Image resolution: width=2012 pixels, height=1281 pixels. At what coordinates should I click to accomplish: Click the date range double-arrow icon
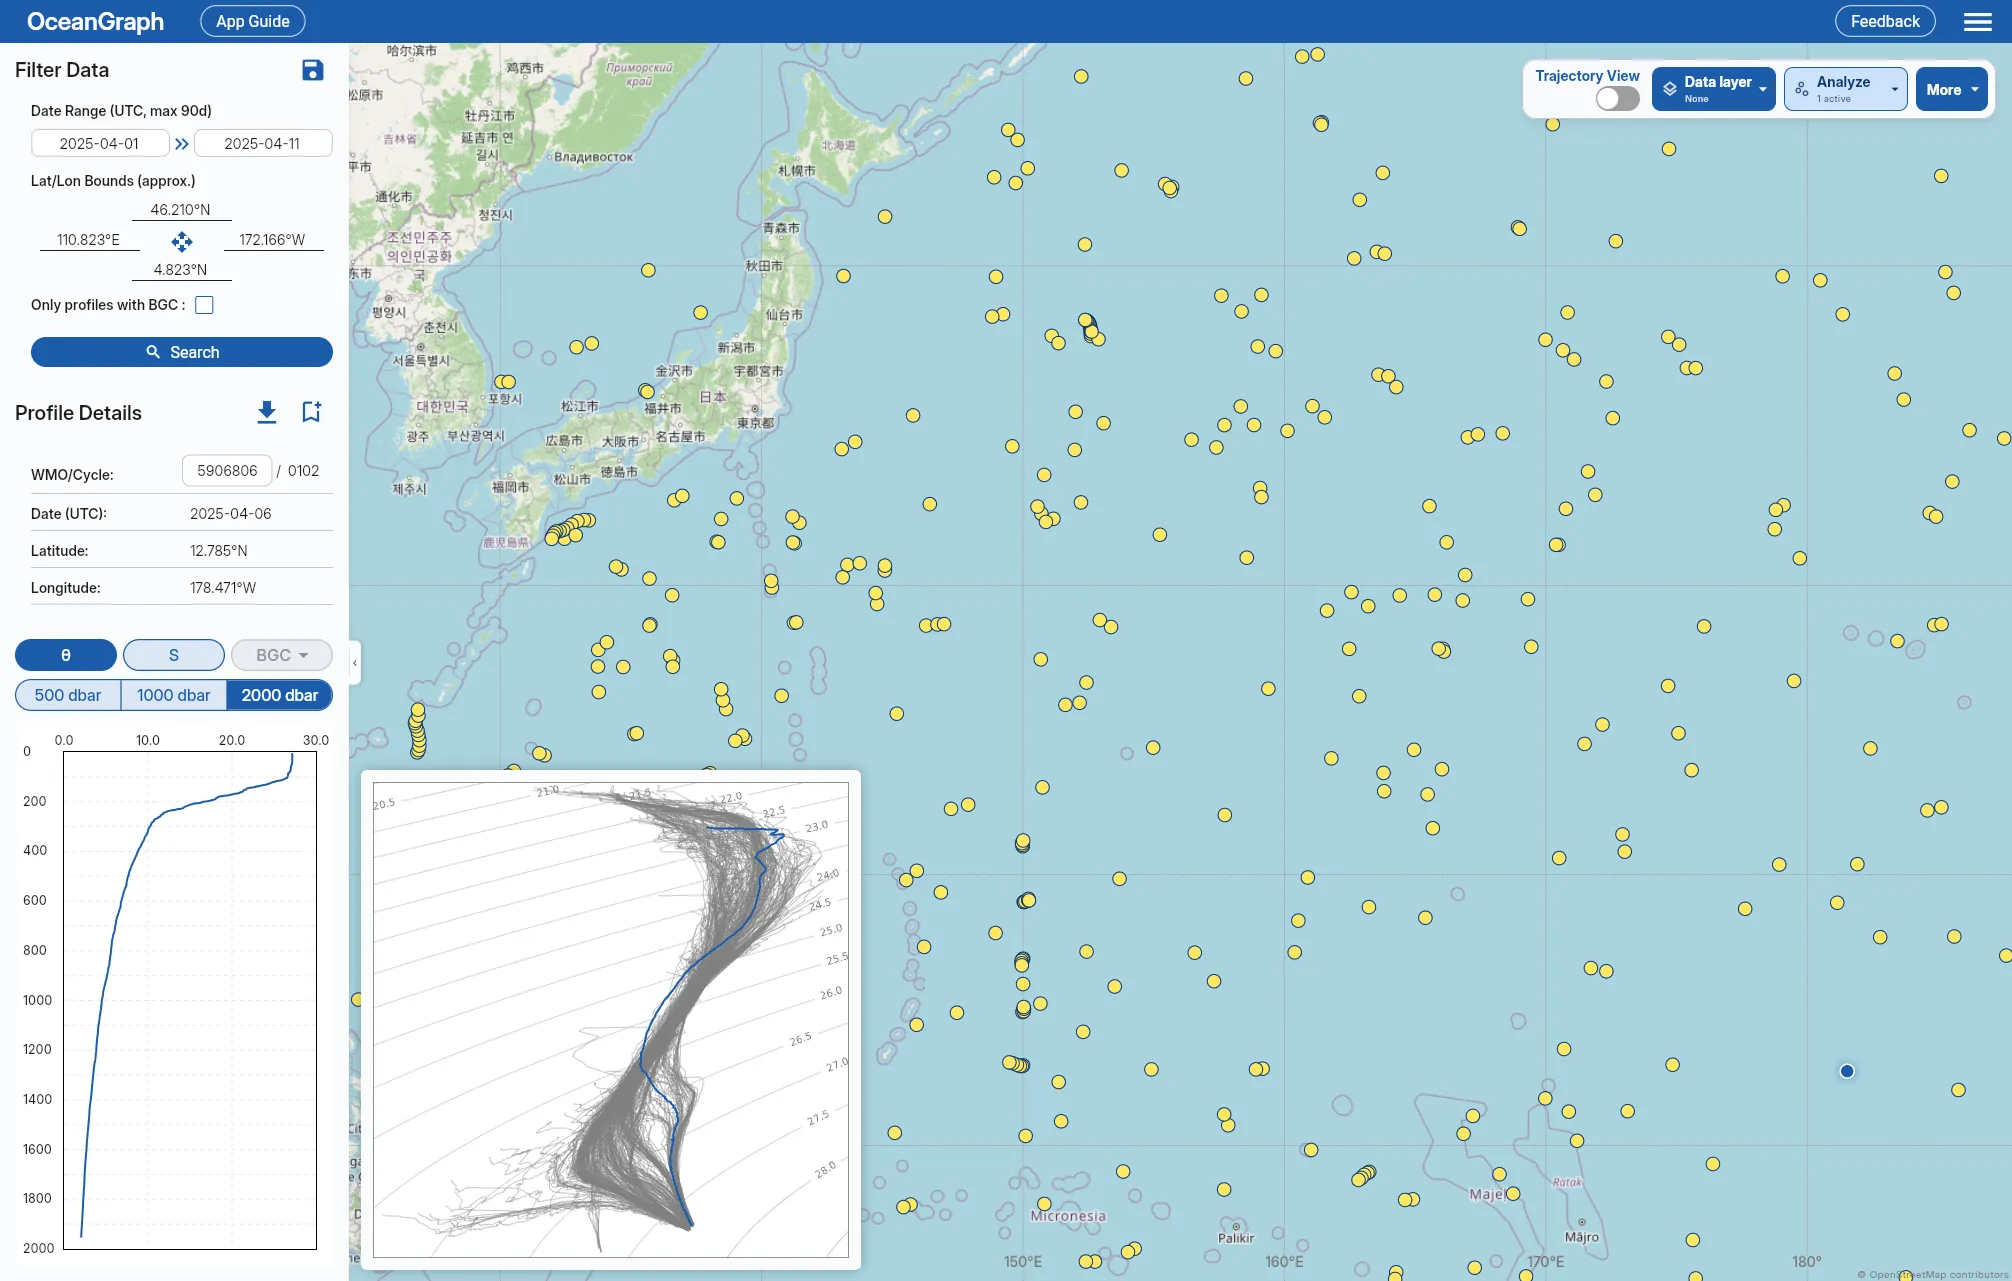point(182,144)
